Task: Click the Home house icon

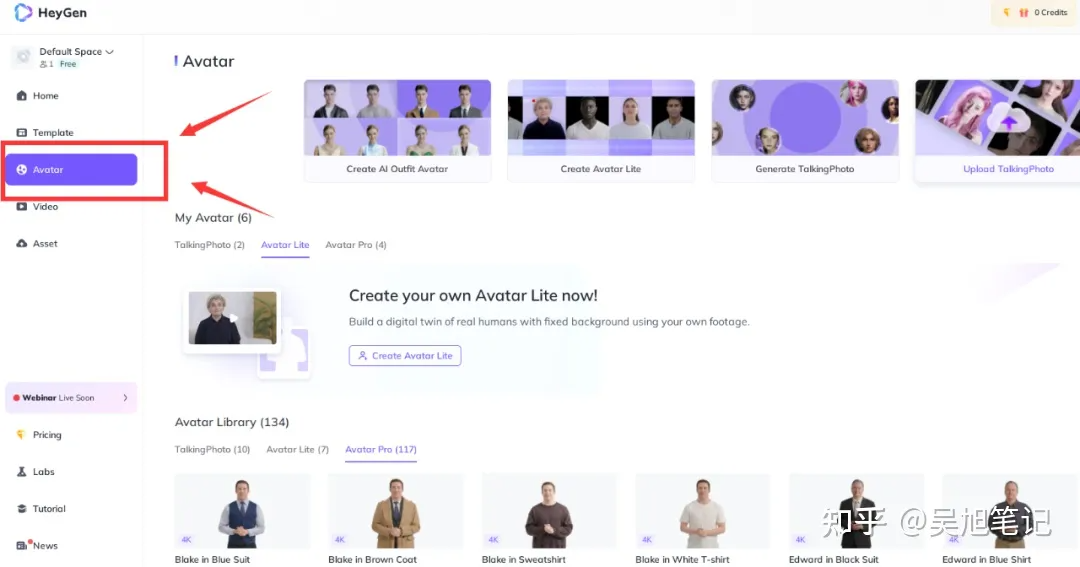Action: pos(22,96)
